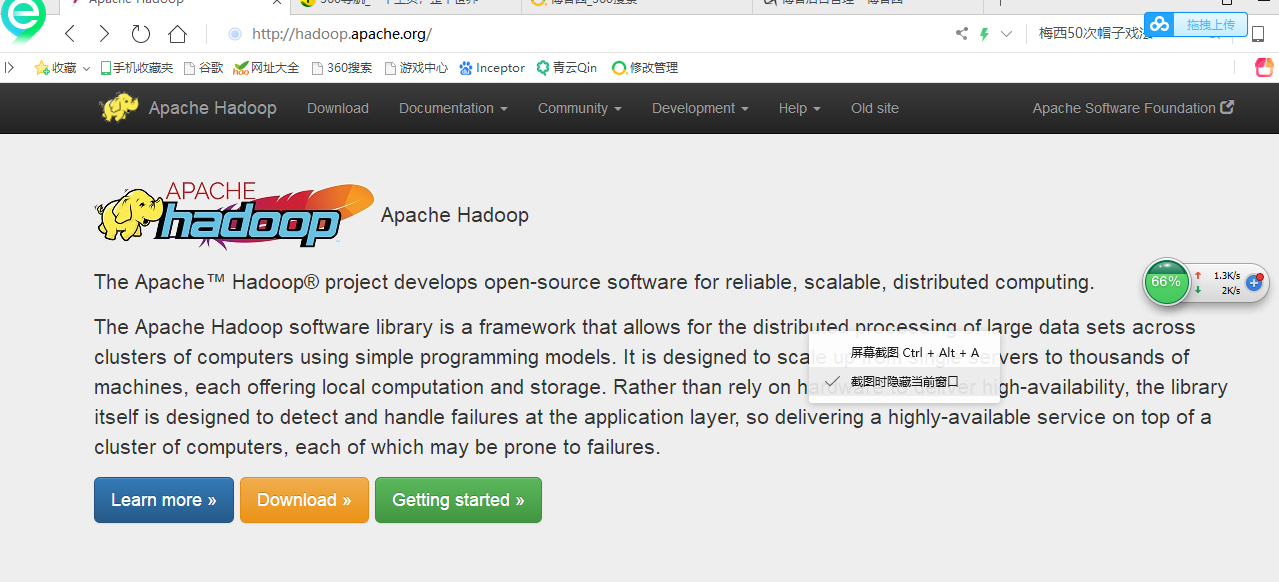The height and width of the screenshot is (582, 1279).
Task: Go forward with the browser forward arrow
Action: point(104,34)
